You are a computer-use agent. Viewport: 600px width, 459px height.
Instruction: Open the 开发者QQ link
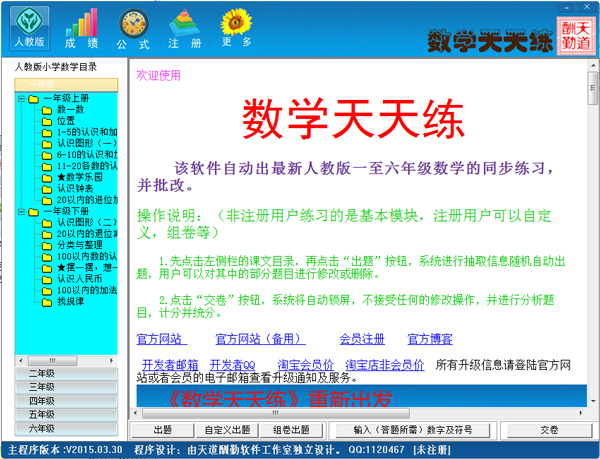click(x=232, y=365)
